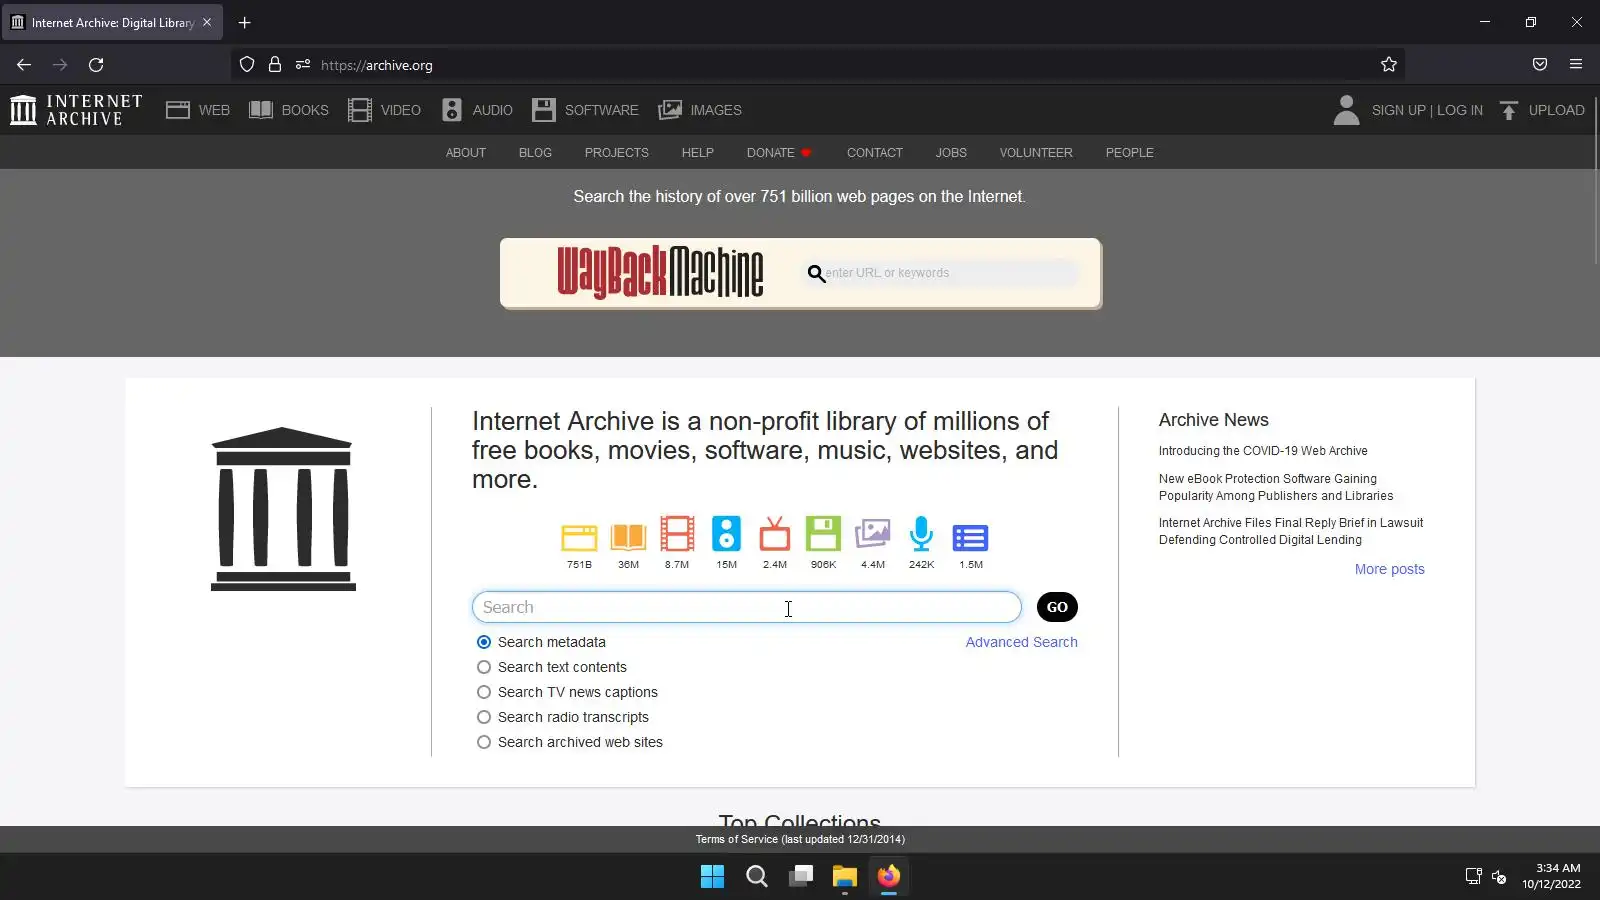Go back to the previous page
The image size is (1600, 900).
[x=24, y=65]
